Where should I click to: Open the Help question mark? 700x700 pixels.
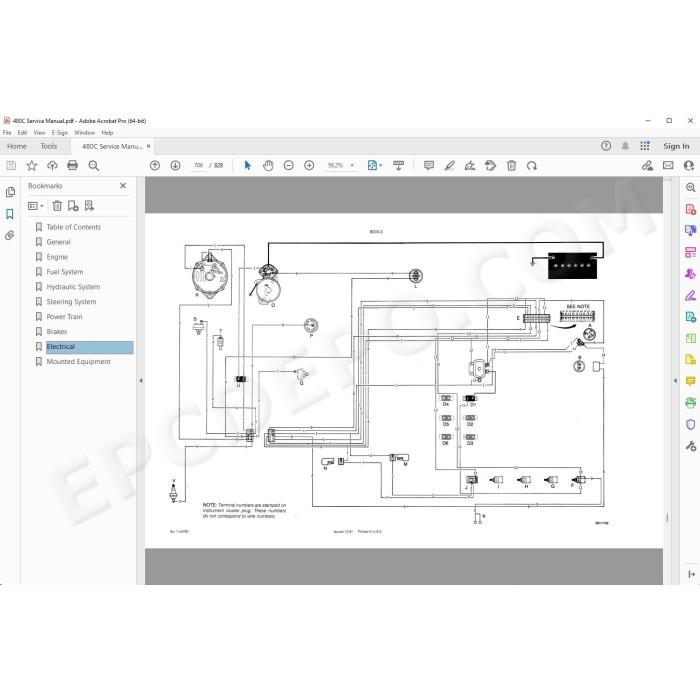(606, 146)
